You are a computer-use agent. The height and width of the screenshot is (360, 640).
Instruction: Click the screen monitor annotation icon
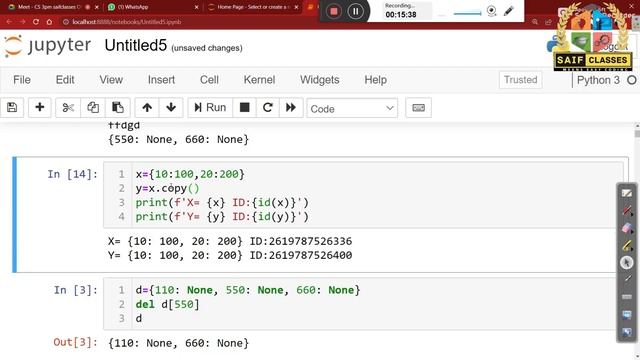(x=627, y=315)
